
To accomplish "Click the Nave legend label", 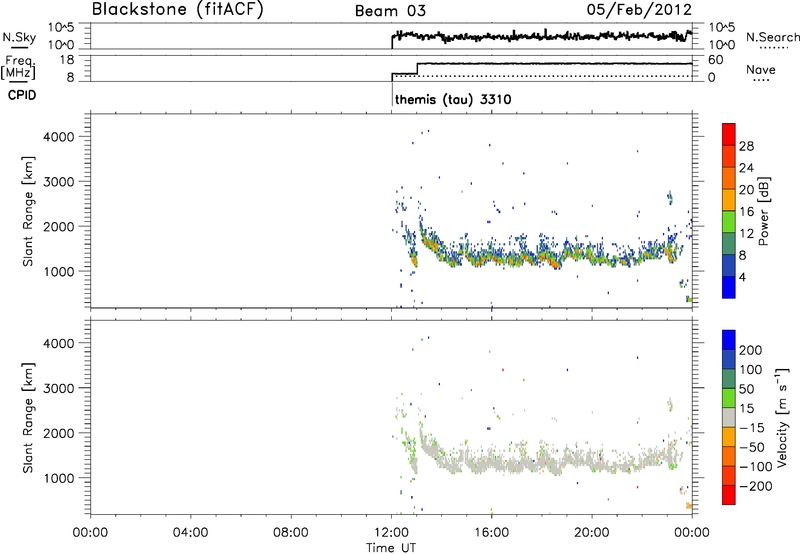I will coord(760,70).
